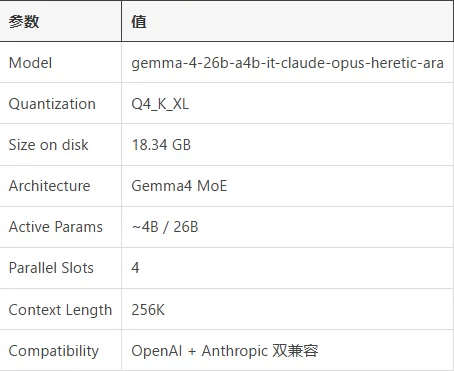Click the ~4B / 26B value
This screenshot has height=371, width=454.
(x=165, y=227)
